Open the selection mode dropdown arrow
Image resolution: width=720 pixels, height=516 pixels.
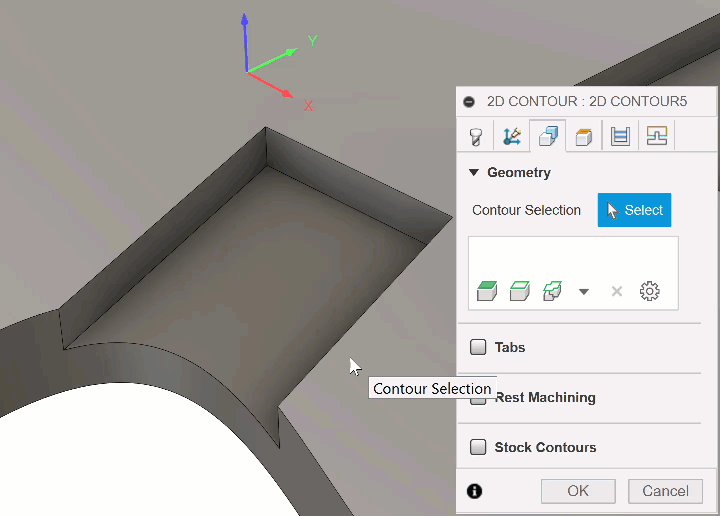(x=584, y=292)
